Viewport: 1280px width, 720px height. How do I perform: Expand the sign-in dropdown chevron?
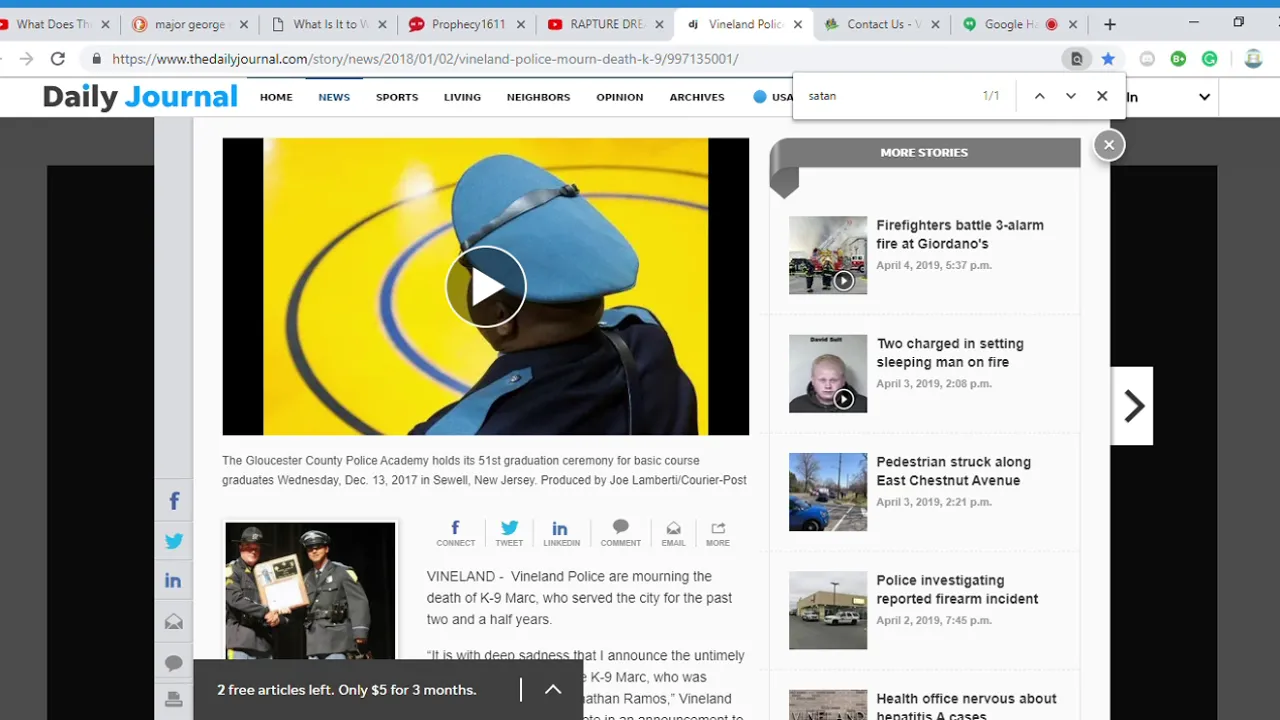click(x=1204, y=97)
